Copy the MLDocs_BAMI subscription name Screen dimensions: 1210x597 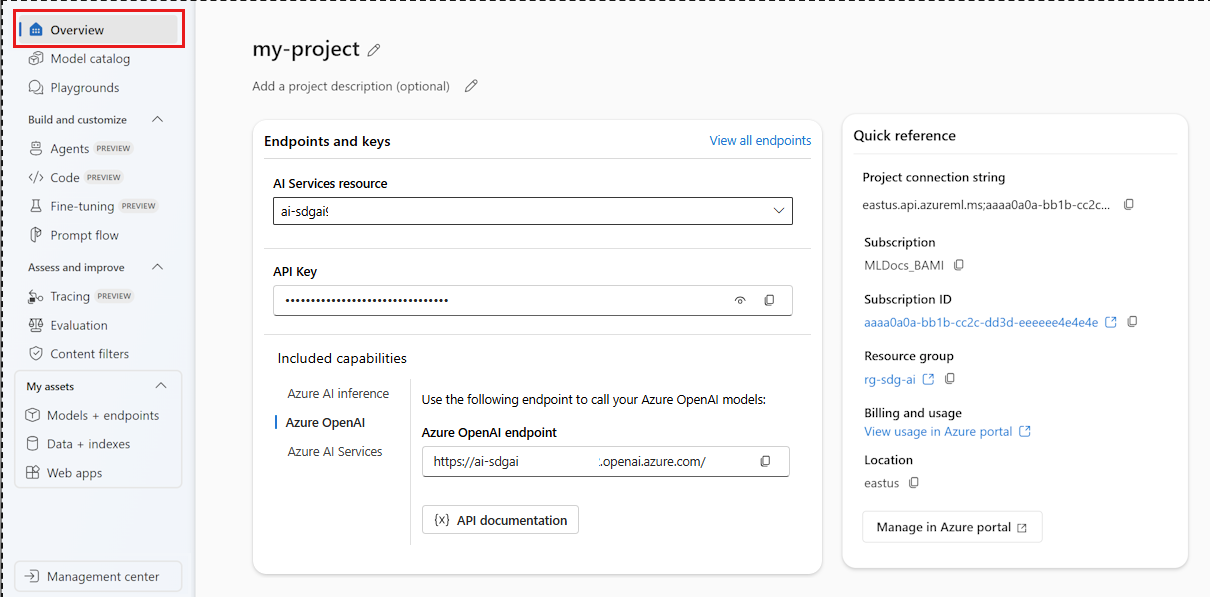pos(958,265)
